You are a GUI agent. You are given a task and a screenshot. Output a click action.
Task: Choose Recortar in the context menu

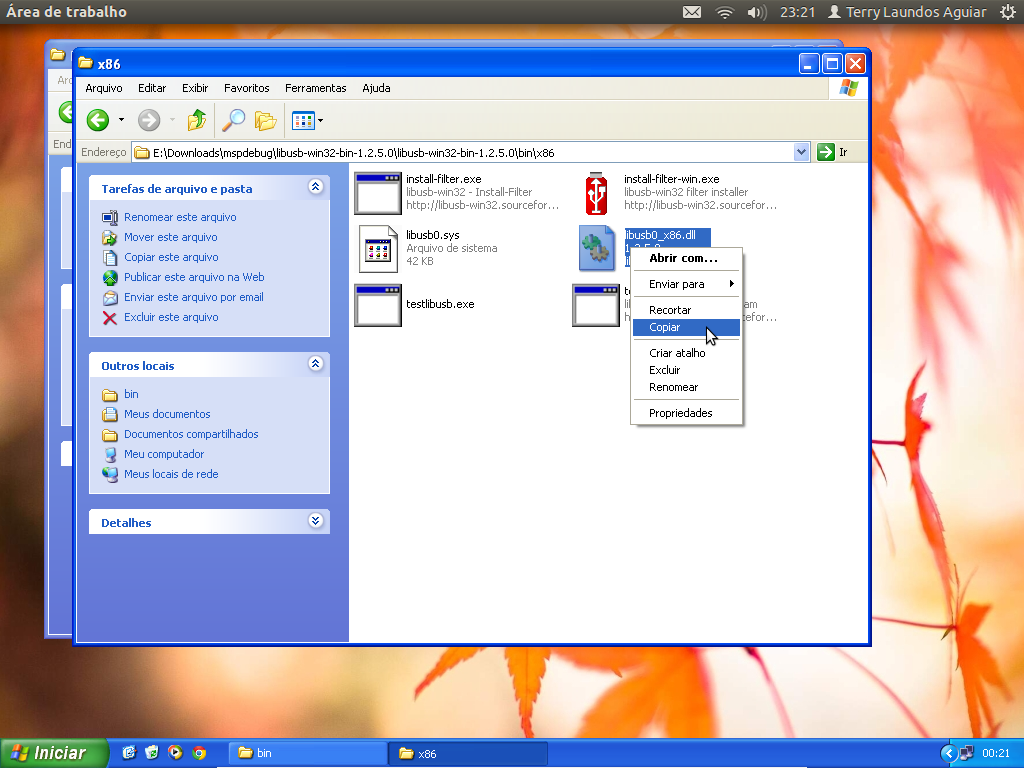coord(686,310)
